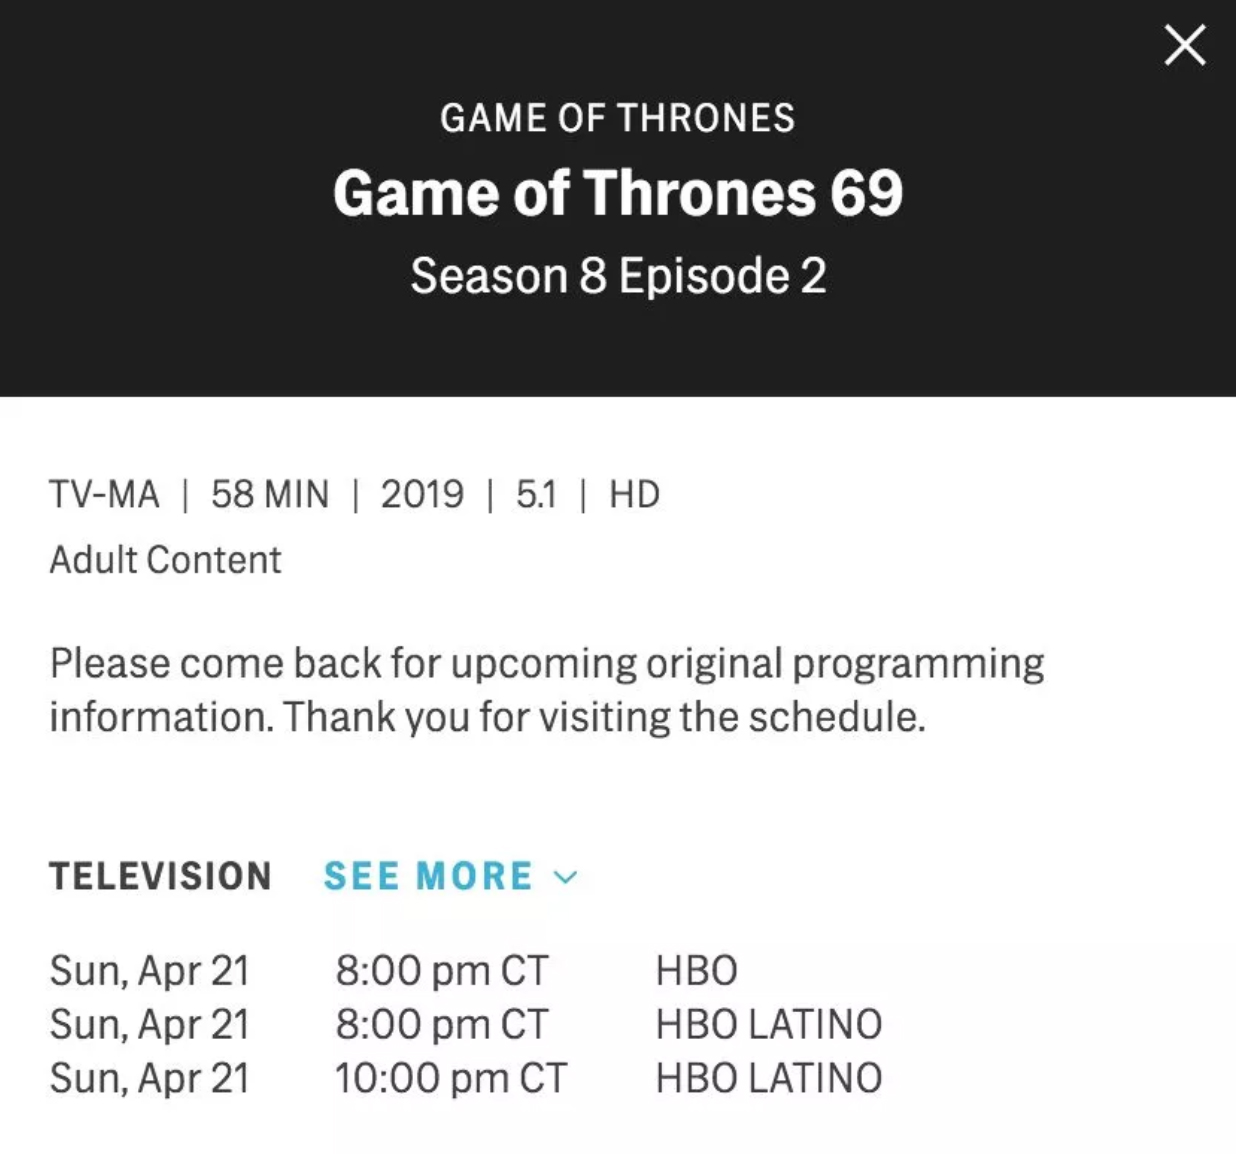
Task: Click the Adult Content advisory text
Action: (x=165, y=560)
